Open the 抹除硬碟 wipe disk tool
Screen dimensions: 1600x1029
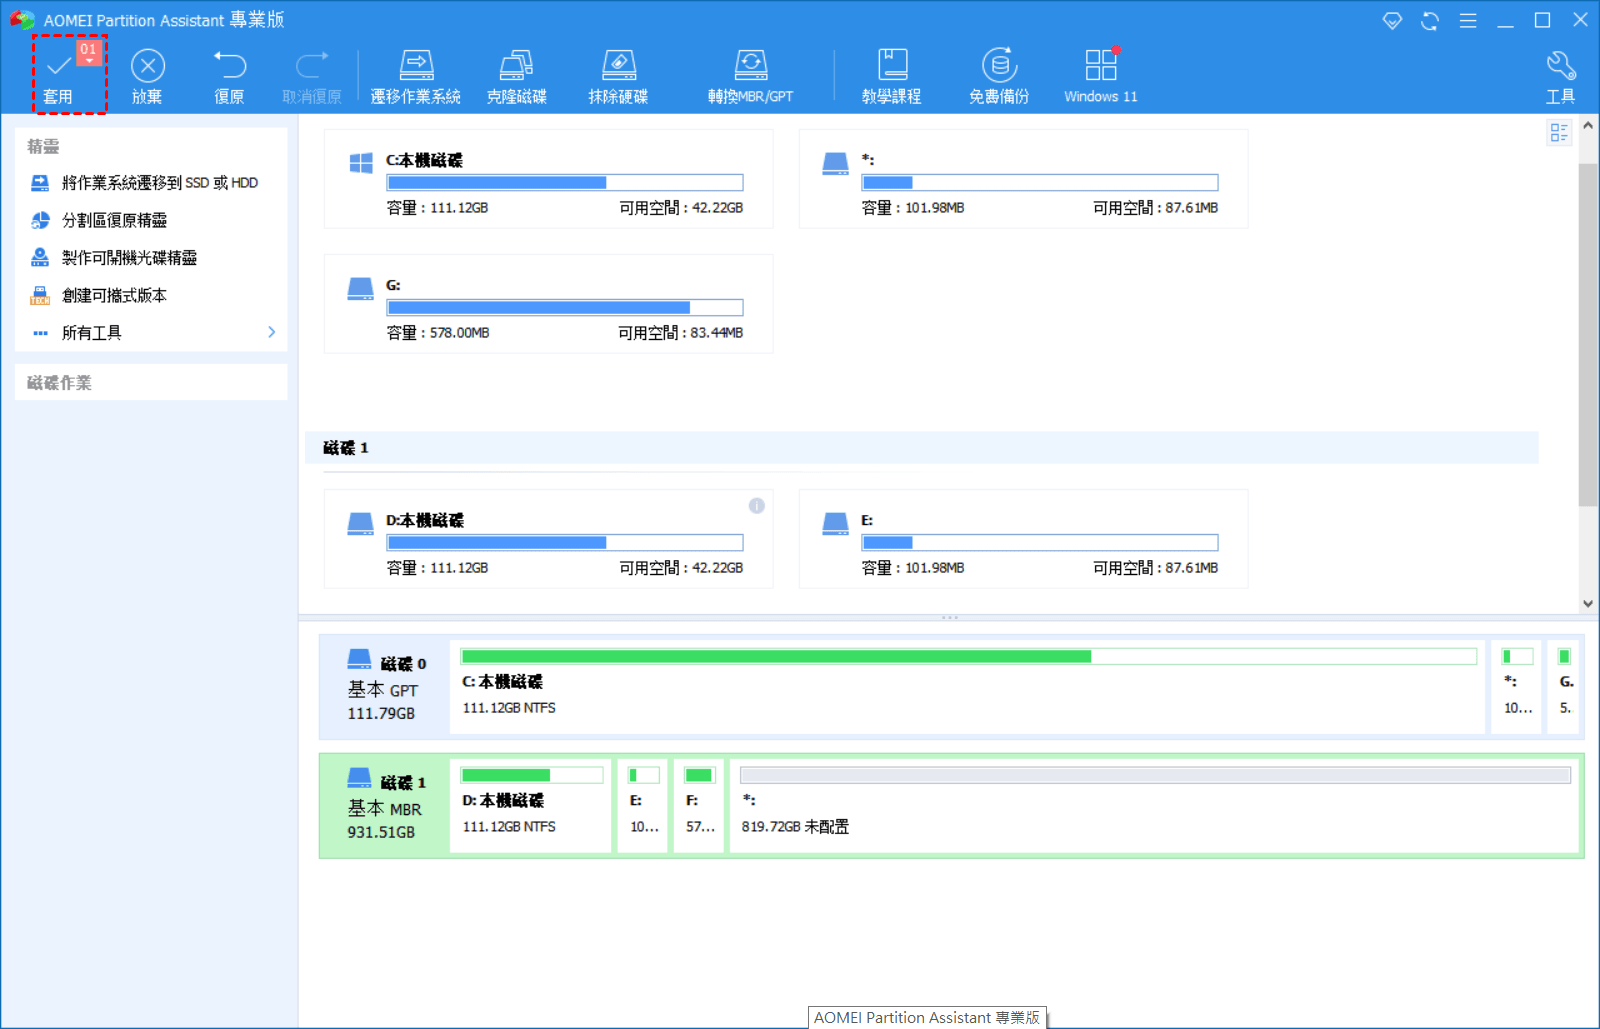pos(618,76)
